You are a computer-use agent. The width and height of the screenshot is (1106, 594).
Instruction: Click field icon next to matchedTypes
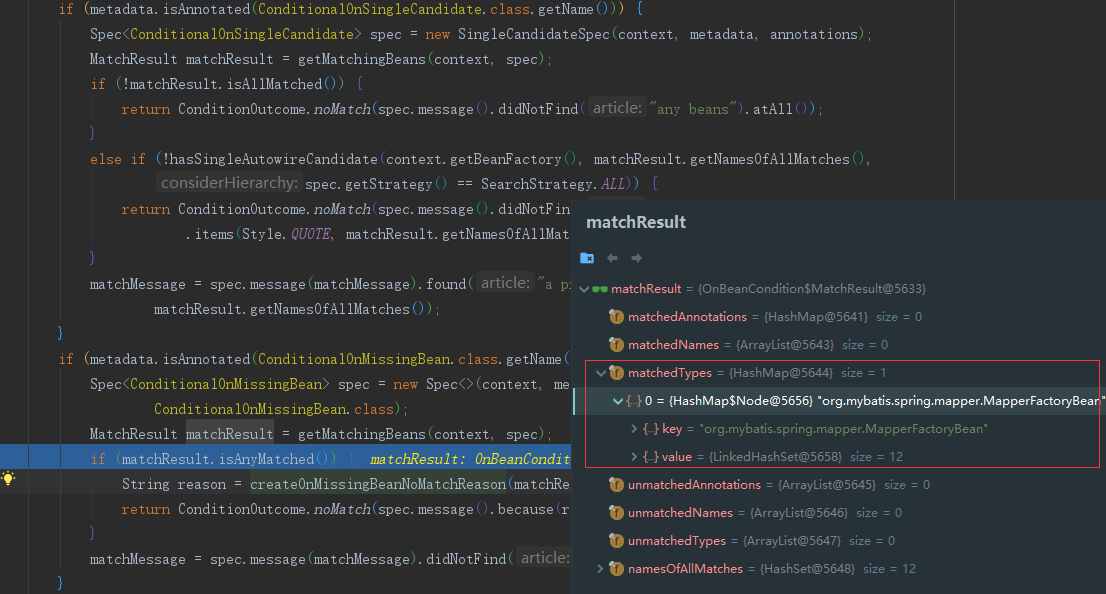616,373
